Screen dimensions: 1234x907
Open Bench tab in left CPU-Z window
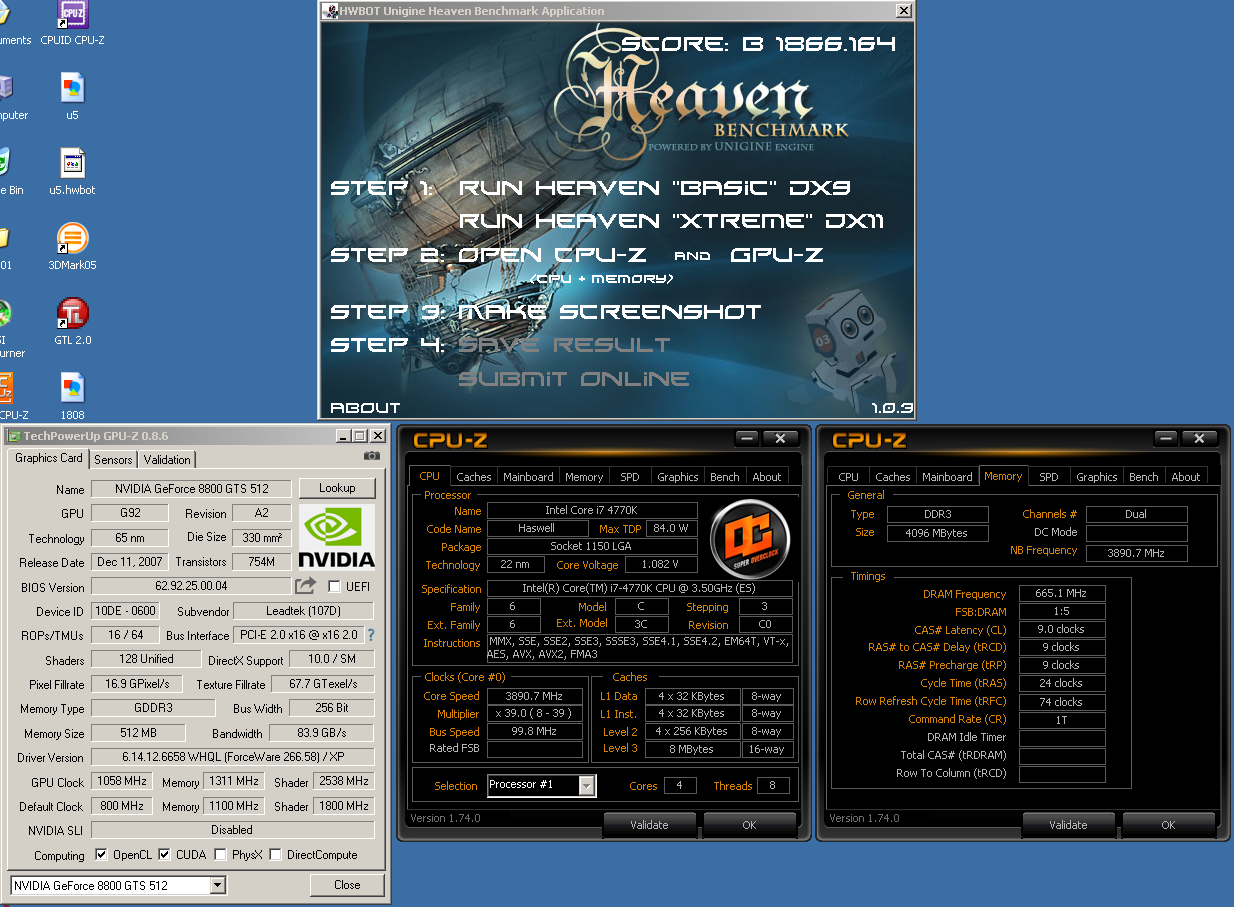pos(725,477)
